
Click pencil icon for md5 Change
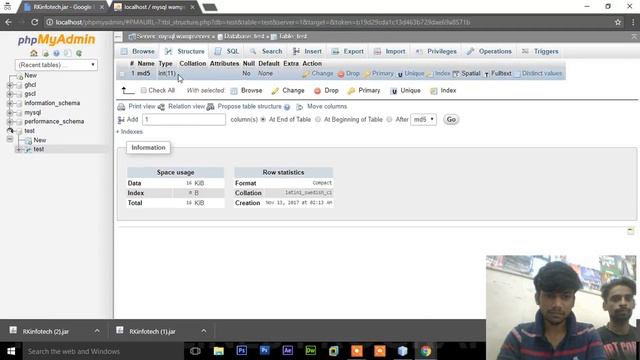click(306, 74)
